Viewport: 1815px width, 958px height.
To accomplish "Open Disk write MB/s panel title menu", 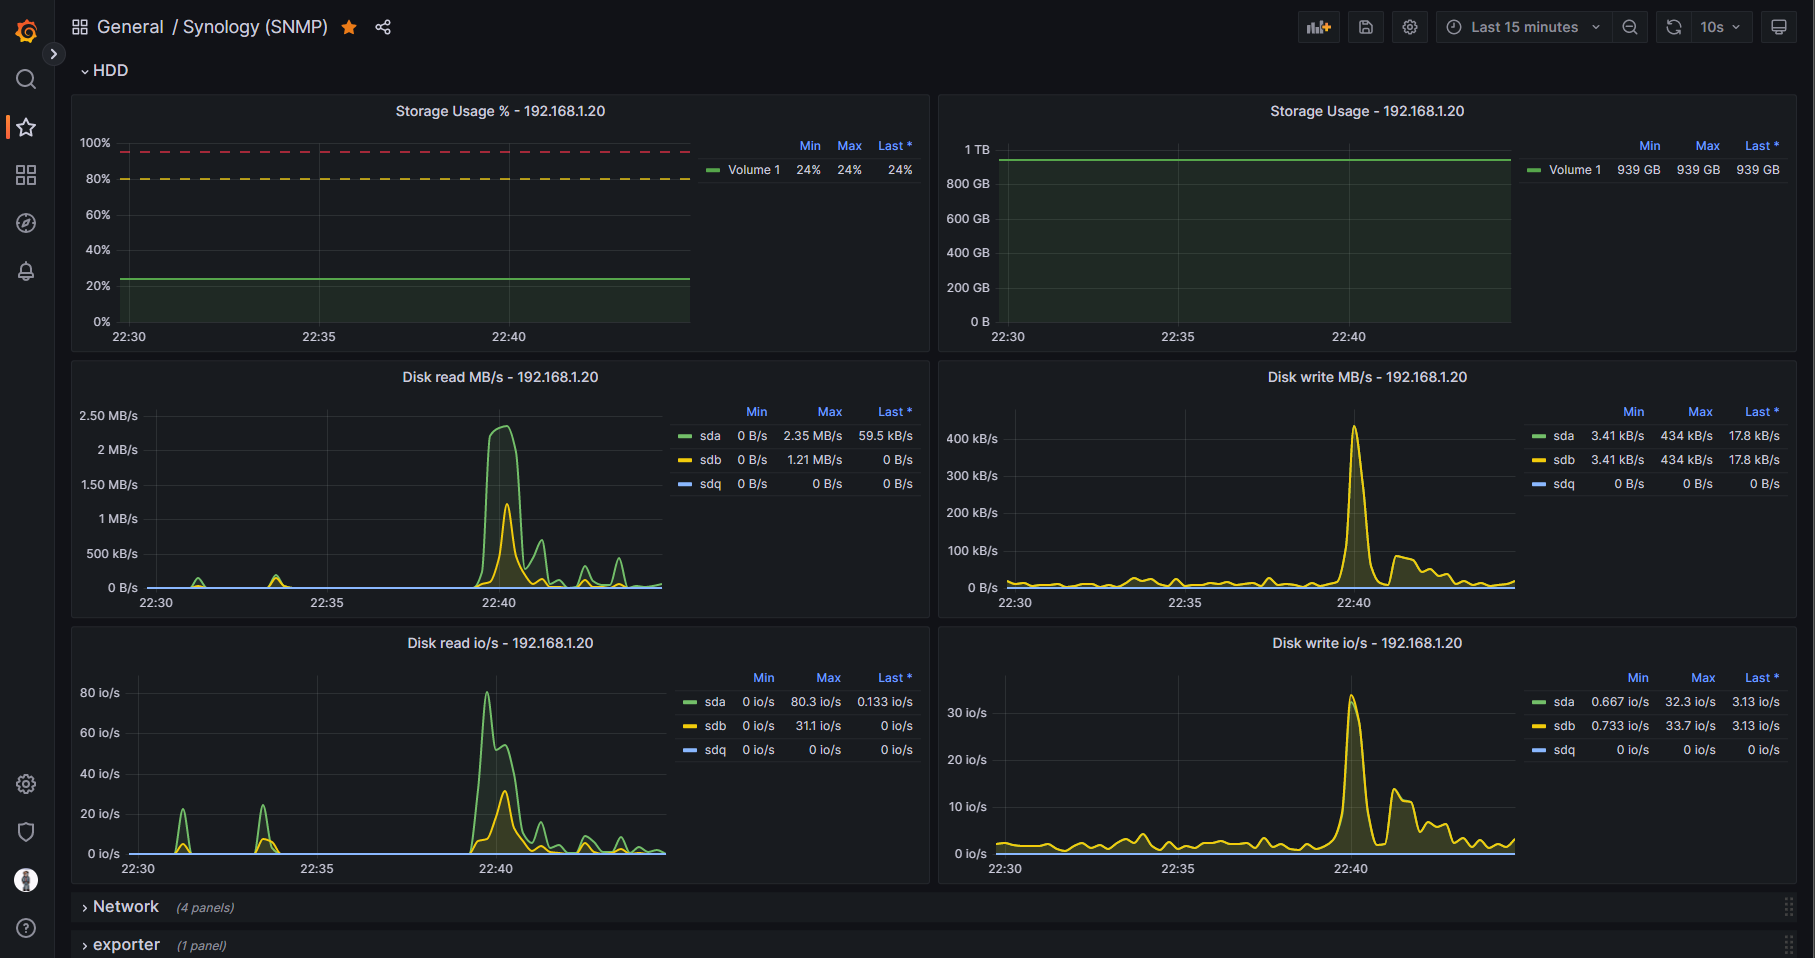I will 1367,377.
